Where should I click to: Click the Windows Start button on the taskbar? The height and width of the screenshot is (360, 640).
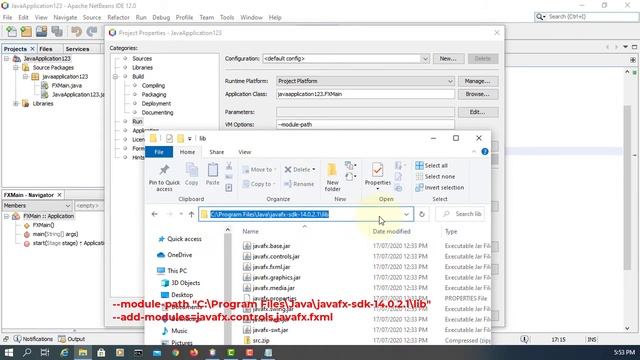(8, 352)
